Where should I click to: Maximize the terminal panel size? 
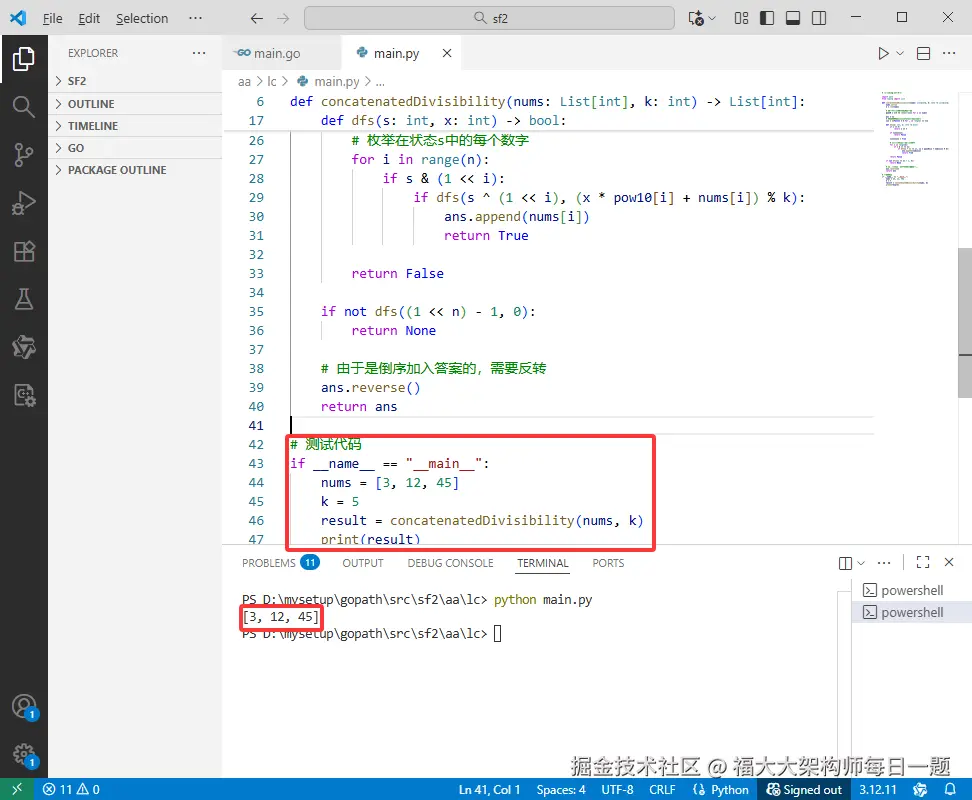[922, 562]
